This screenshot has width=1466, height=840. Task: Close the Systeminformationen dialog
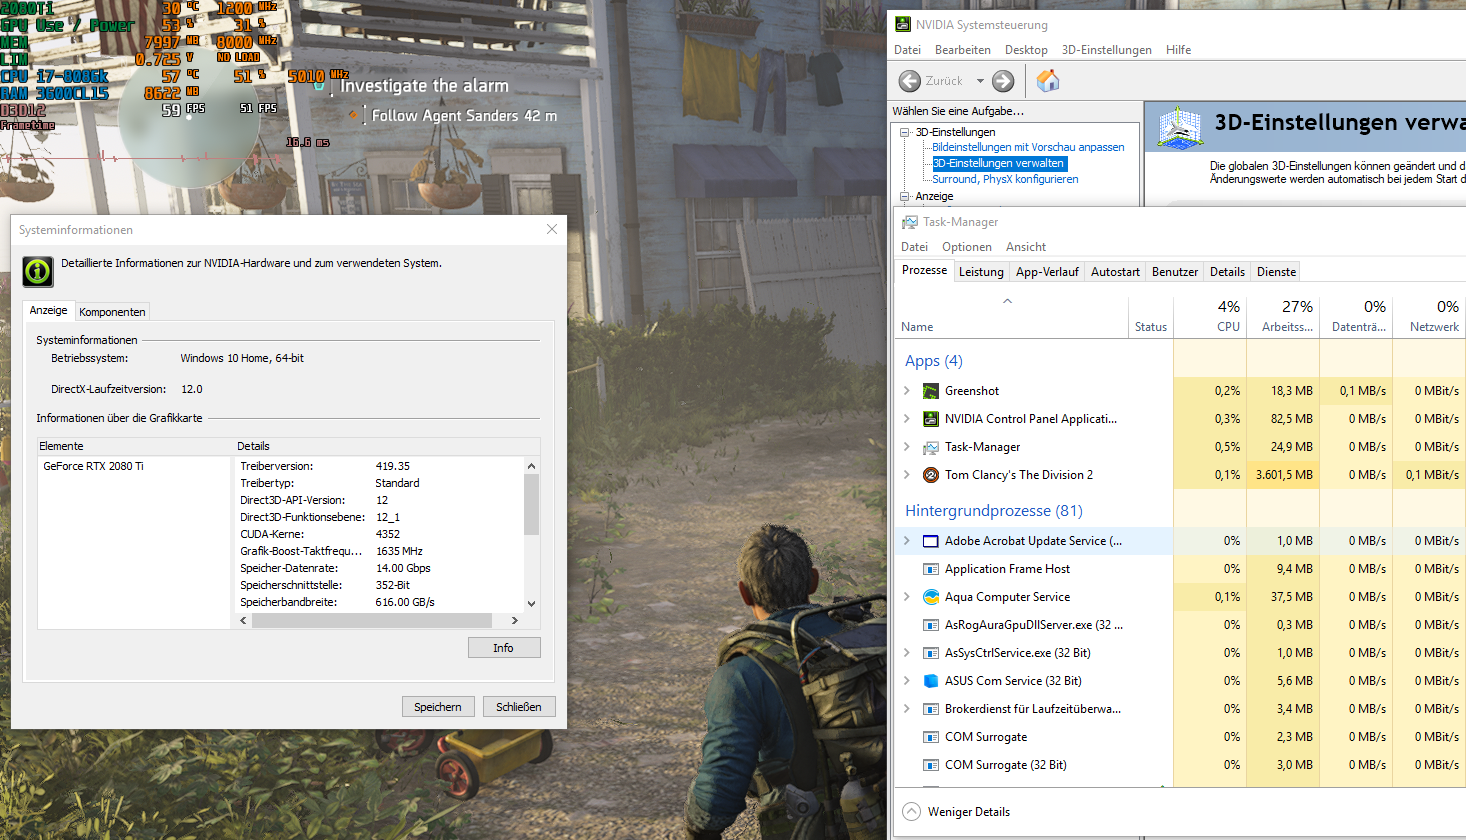(551, 230)
